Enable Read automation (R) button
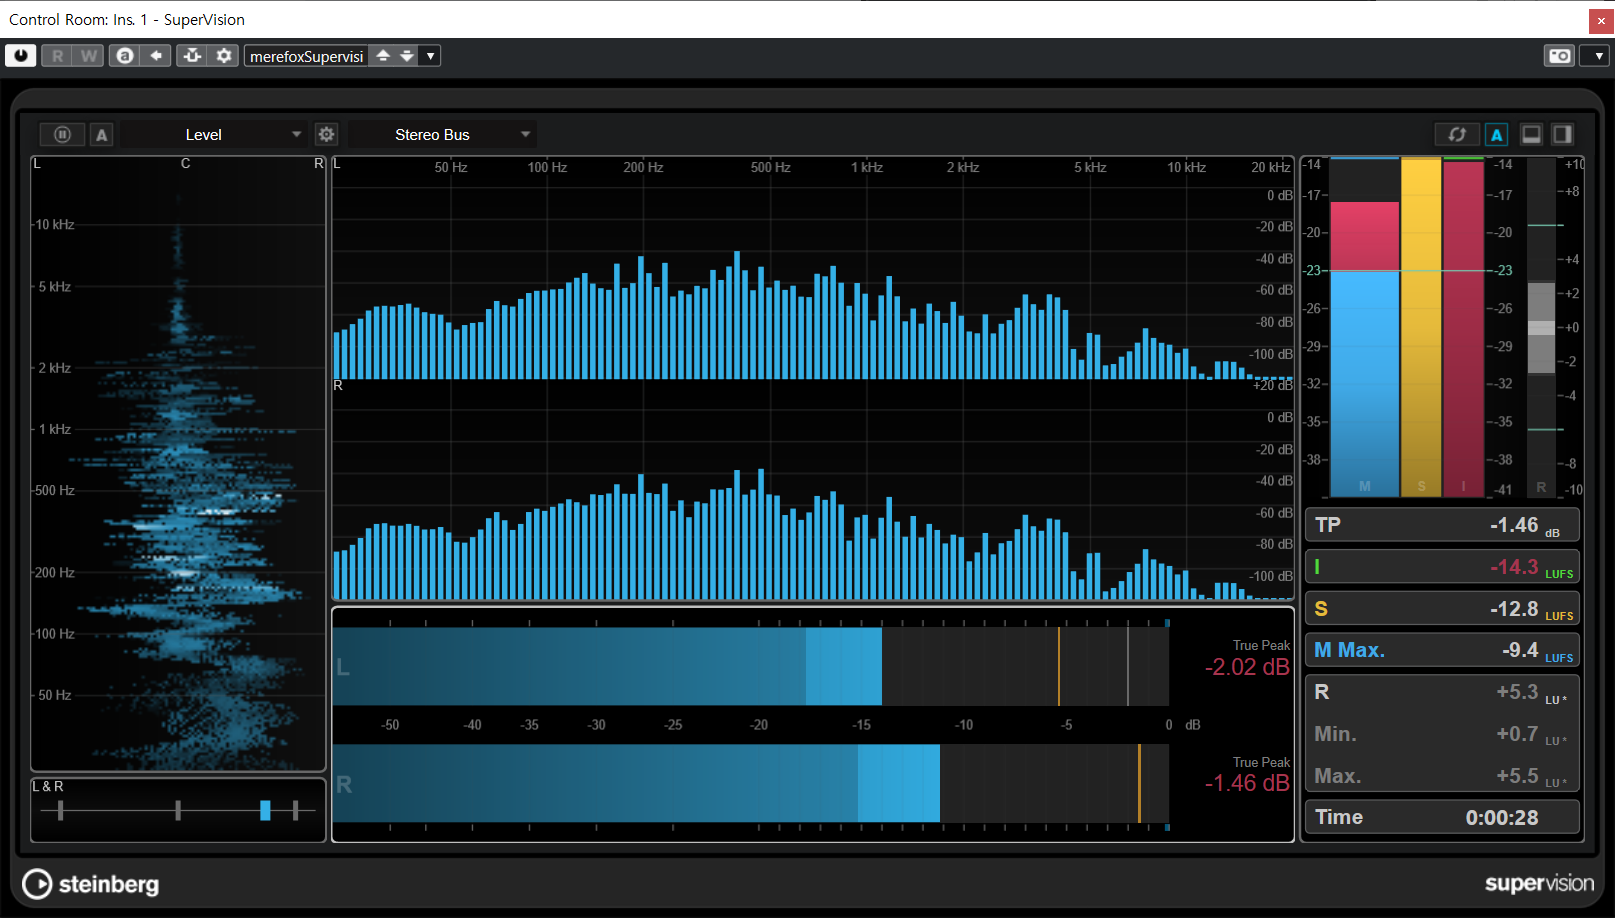The height and width of the screenshot is (918, 1615). (57, 56)
